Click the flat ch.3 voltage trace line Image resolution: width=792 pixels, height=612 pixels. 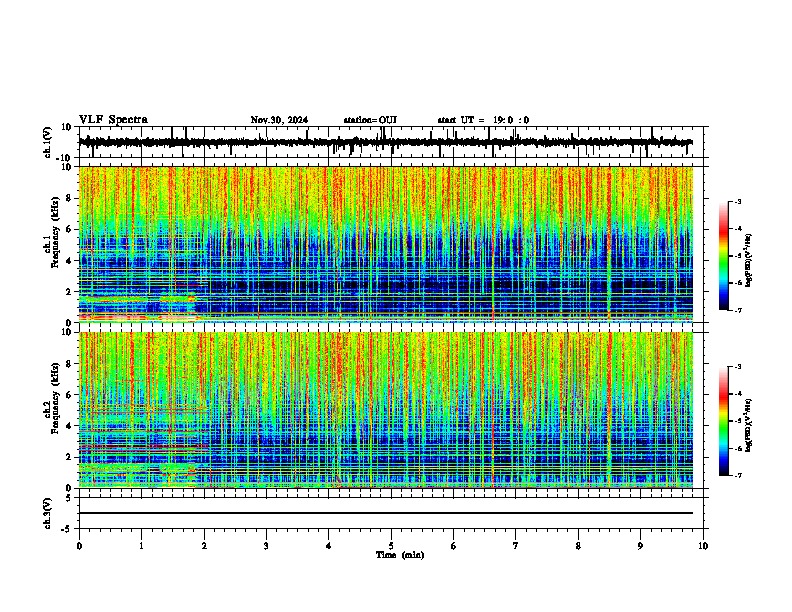click(x=386, y=513)
